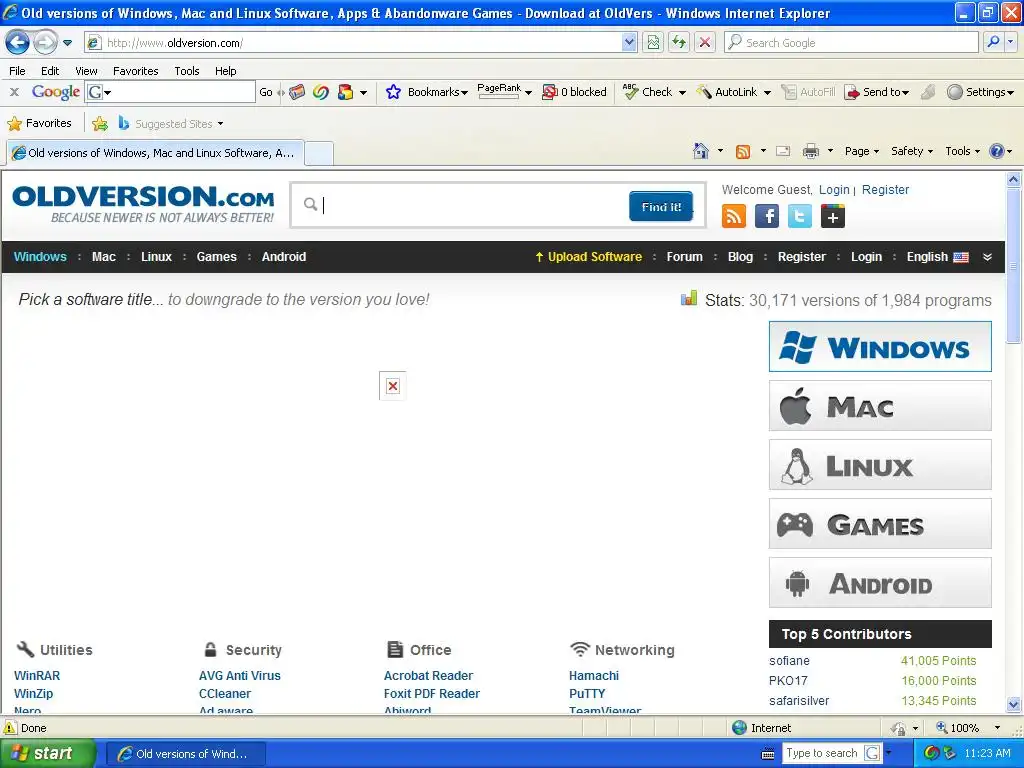This screenshot has width=1024, height=768.
Task: Click the Google toolbar search box
Action: coord(170,92)
